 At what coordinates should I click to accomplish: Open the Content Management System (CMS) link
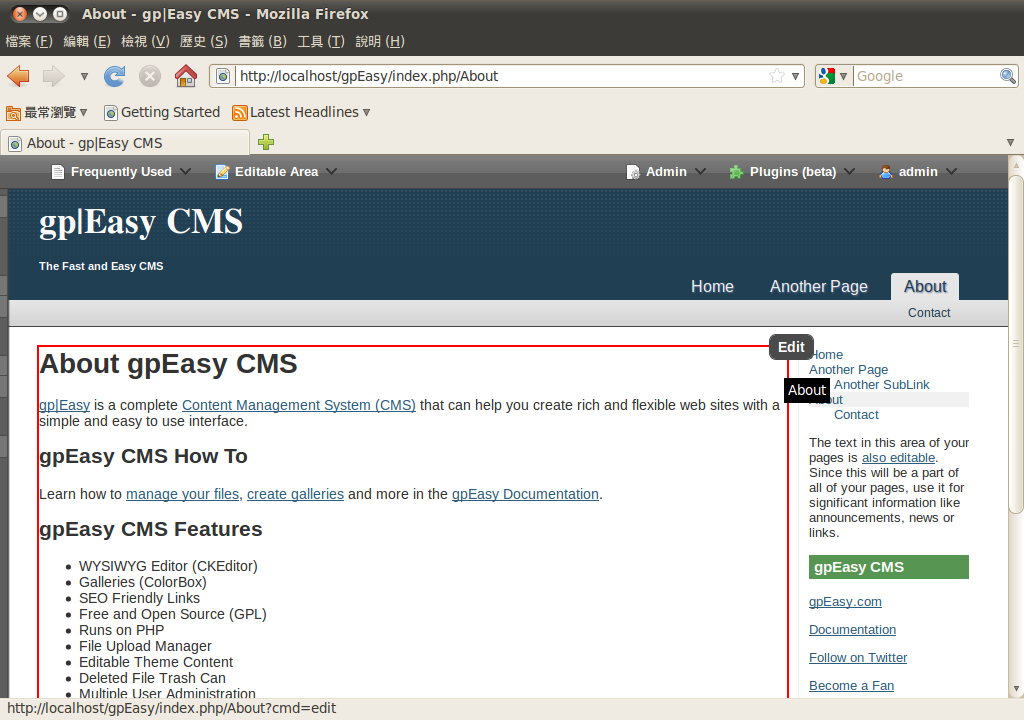[x=298, y=405]
